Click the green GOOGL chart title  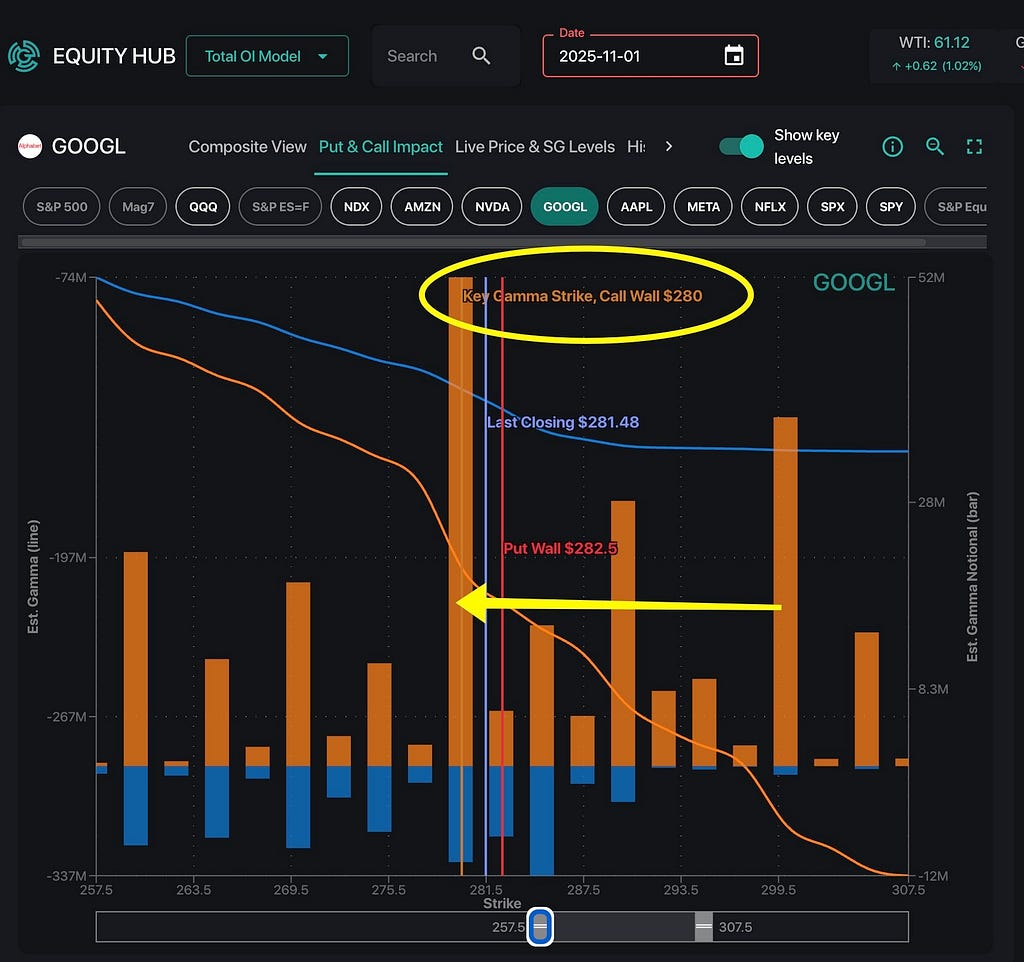(x=854, y=282)
